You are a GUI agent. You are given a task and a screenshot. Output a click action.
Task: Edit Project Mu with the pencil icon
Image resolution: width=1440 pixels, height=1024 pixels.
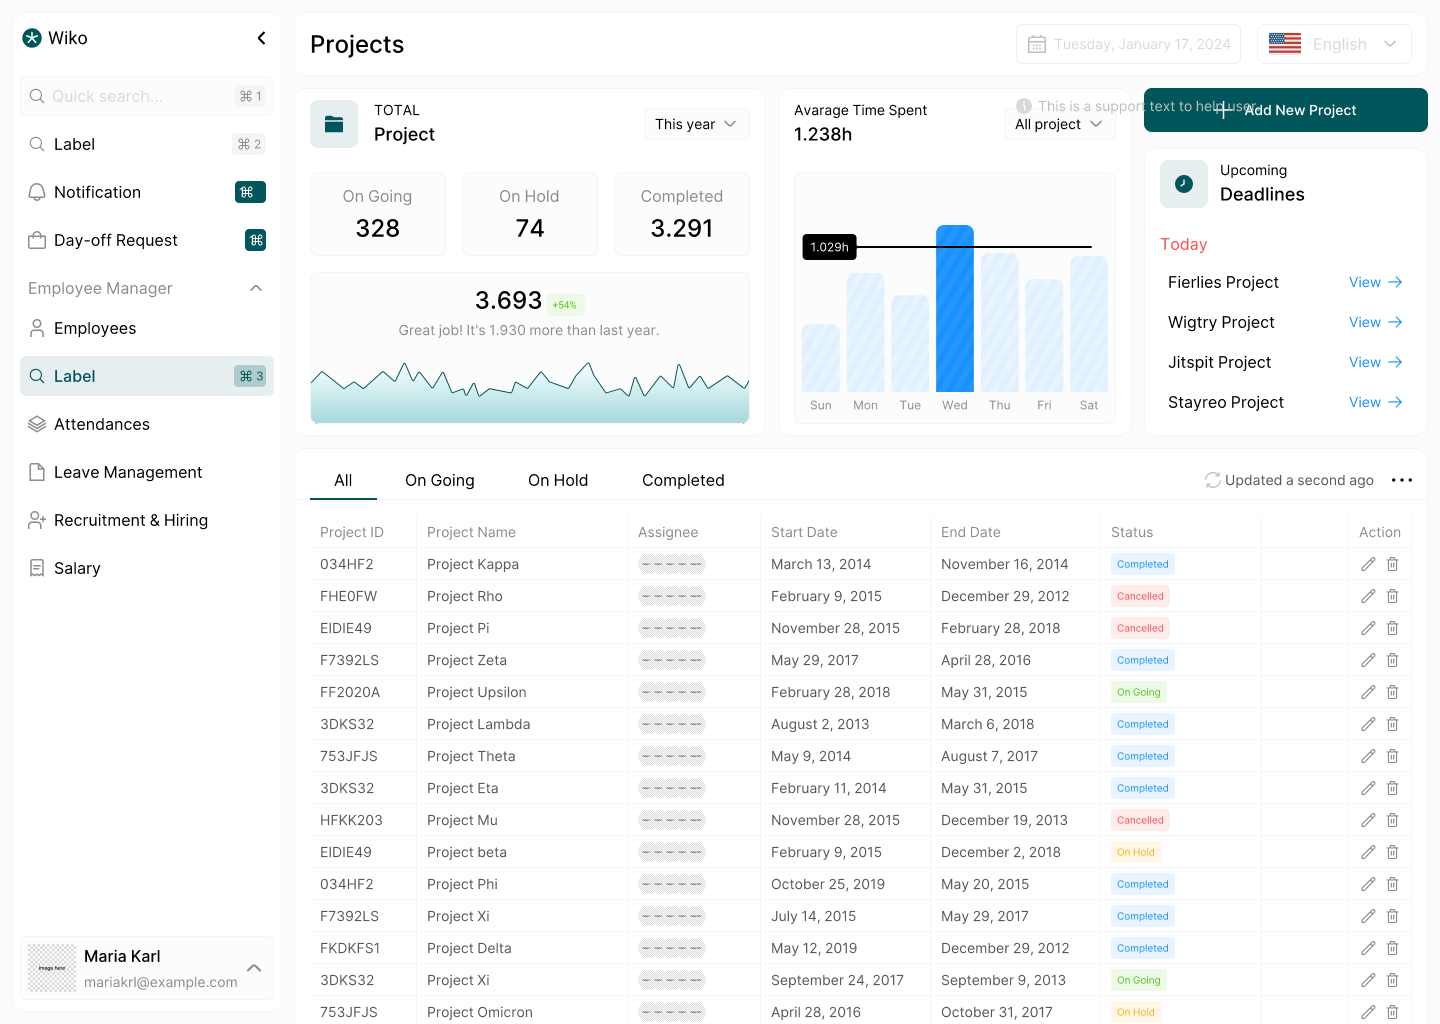pyautogui.click(x=1368, y=820)
